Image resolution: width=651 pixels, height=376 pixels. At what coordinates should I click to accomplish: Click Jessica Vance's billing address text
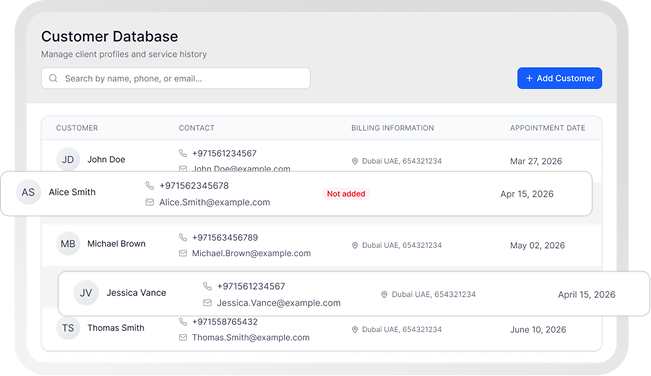pos(434,294)
